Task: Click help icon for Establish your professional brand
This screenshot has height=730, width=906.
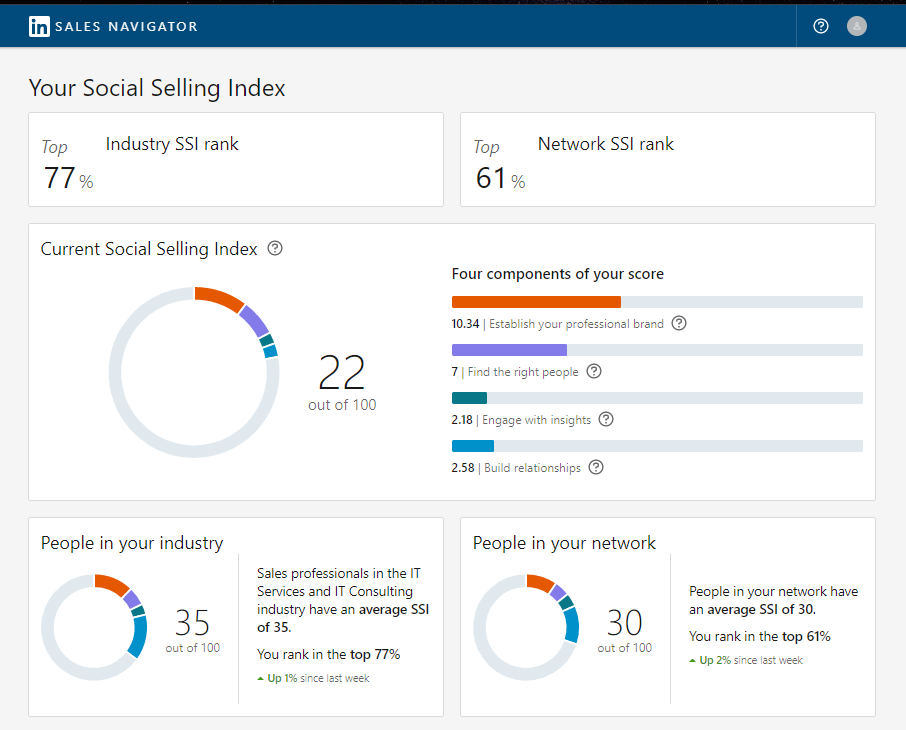Action: tap(679, 323)
